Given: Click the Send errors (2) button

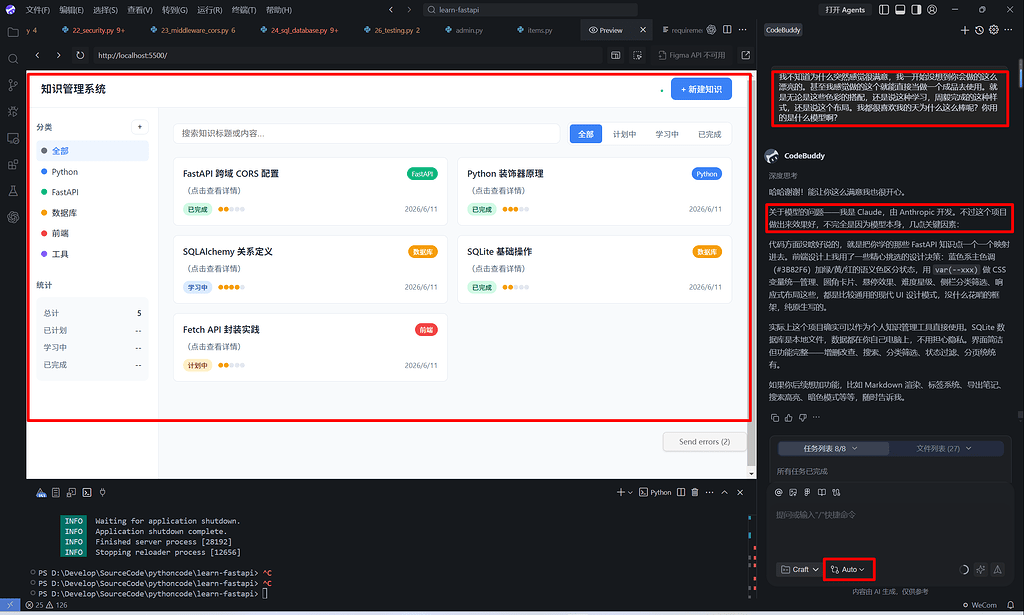Looking at the screenshot, I should pos(705,442).
